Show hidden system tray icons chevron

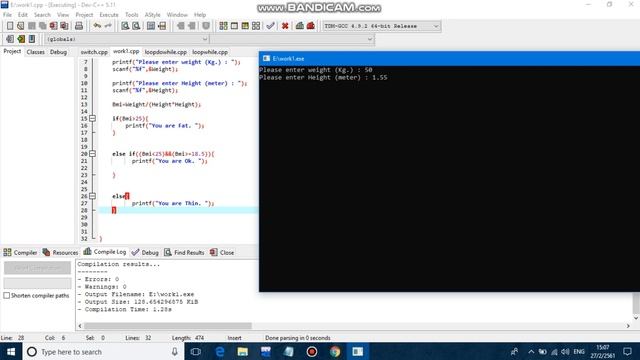click(x=531, y=351)
